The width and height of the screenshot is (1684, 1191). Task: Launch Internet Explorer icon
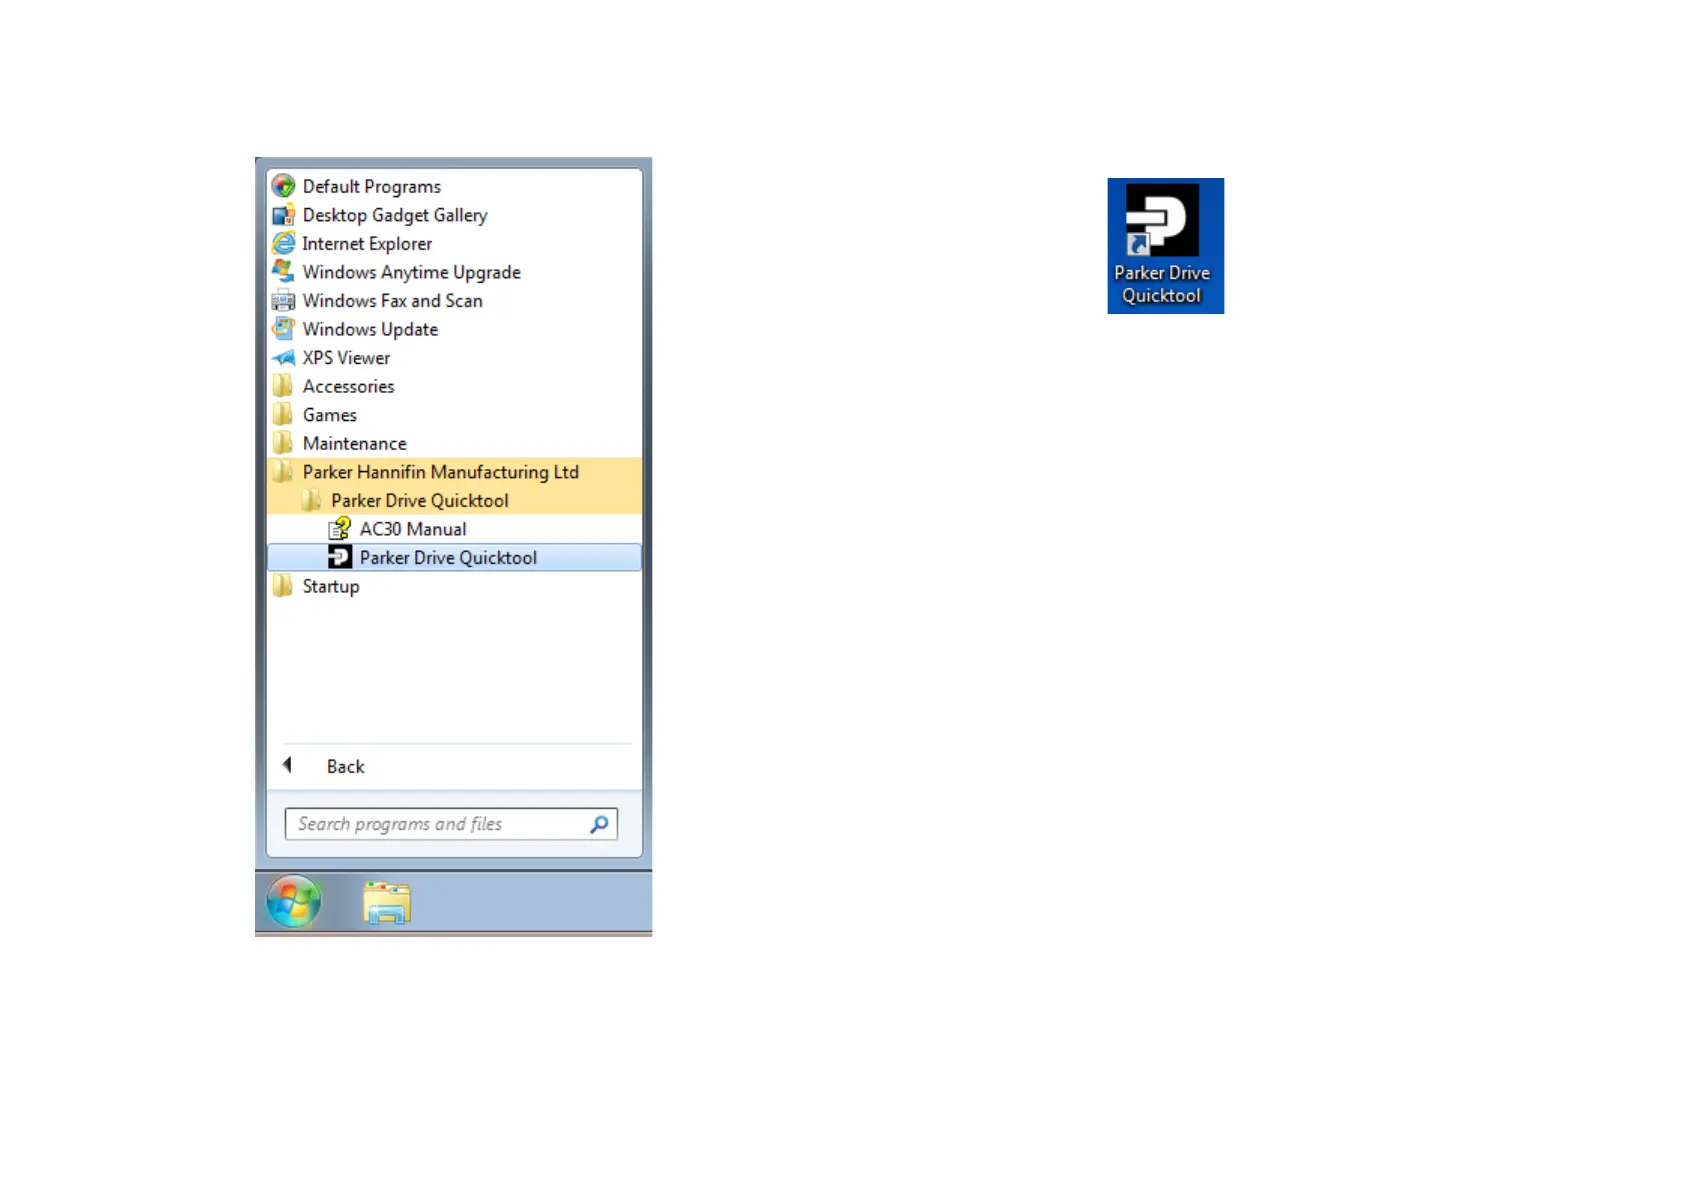coord(284,243)
